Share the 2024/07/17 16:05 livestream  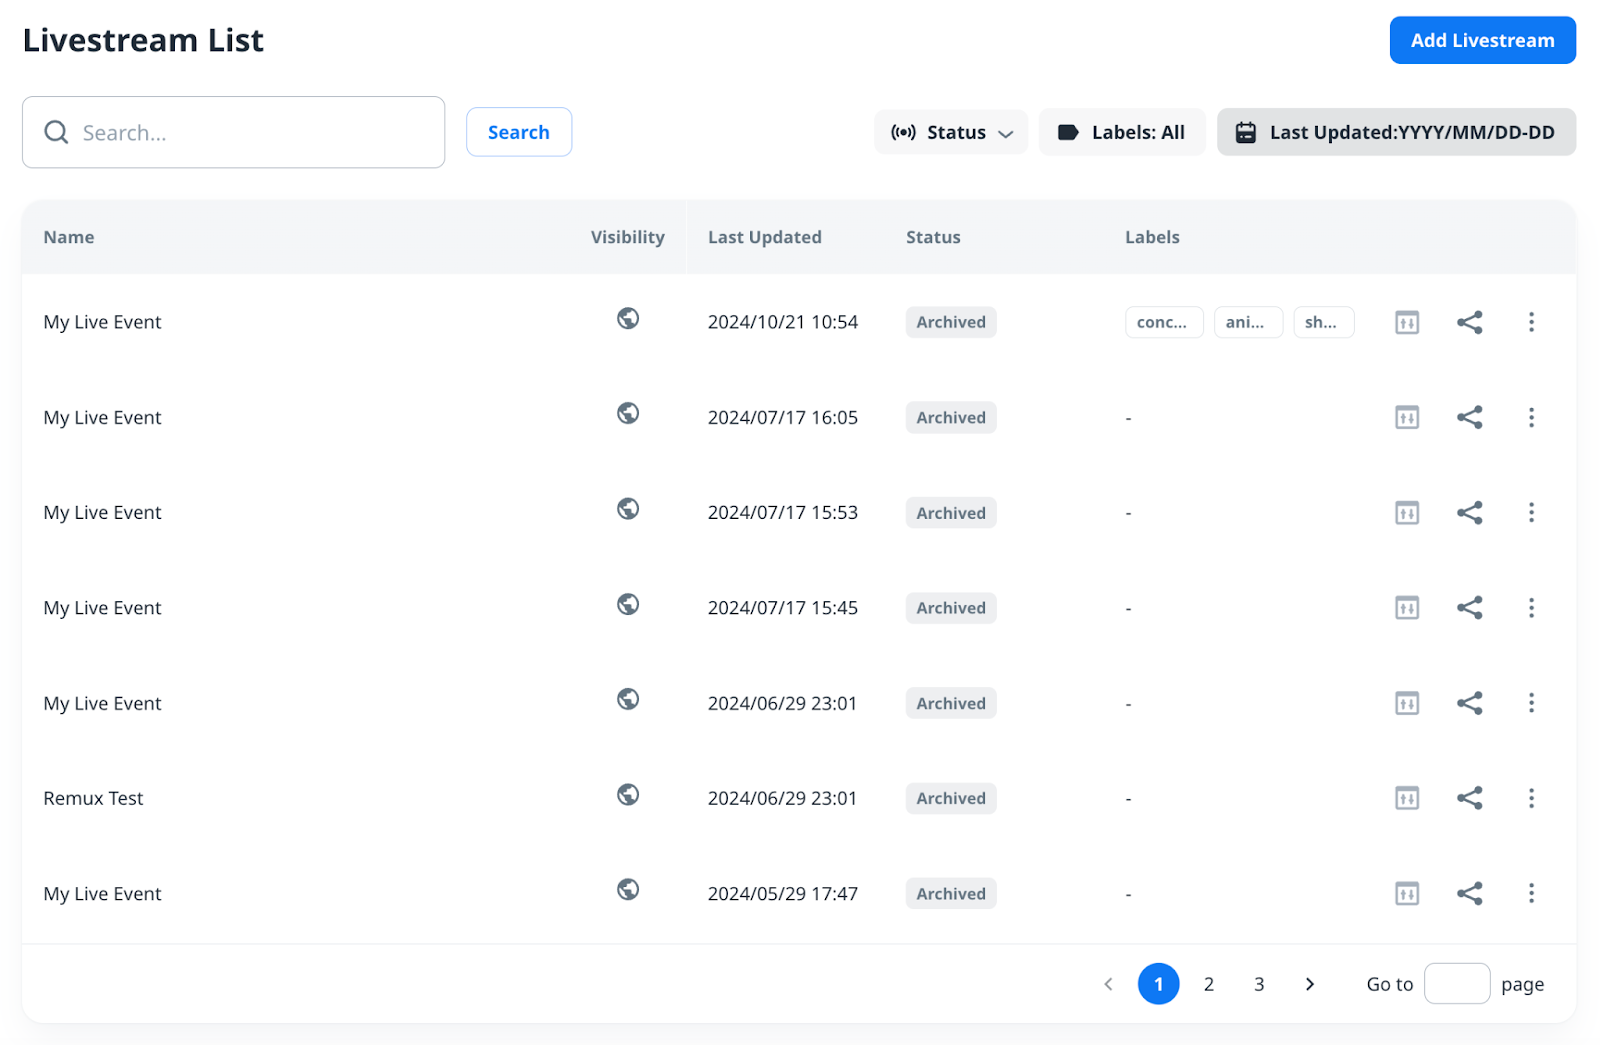[1469, 417]
